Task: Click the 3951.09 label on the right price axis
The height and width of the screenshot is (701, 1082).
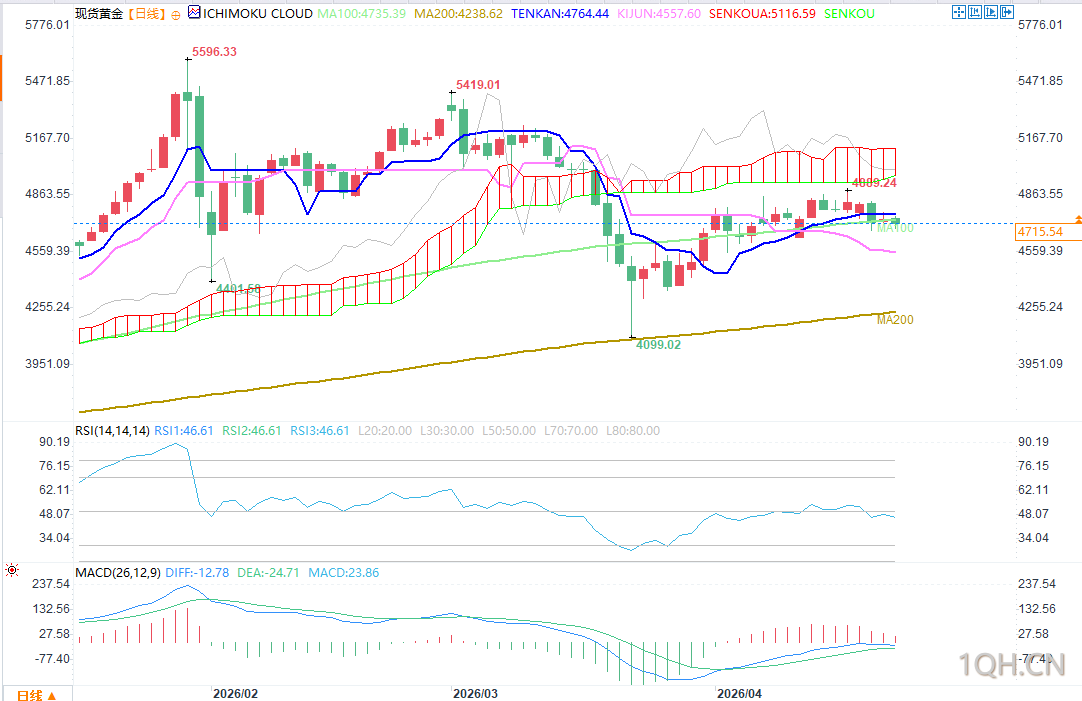Action: click(x=1041, y=364)
